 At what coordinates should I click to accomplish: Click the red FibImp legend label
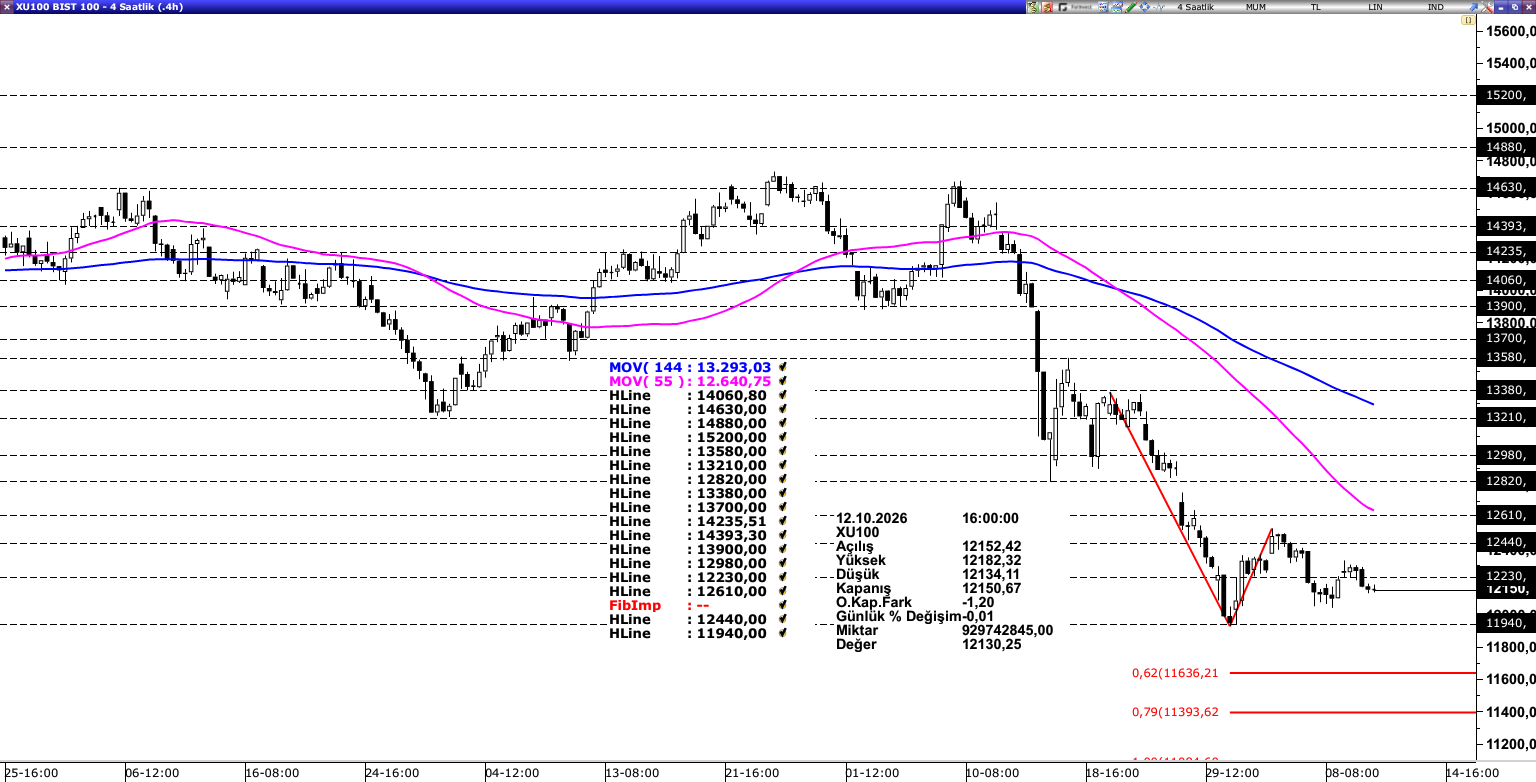tap(635, 606)
